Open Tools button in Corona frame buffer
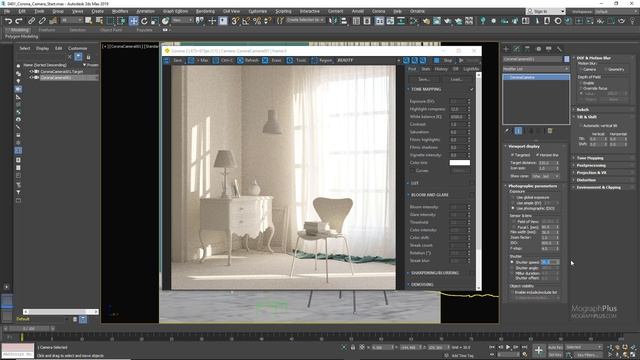 pyautogui.click(x=297, y=60)
